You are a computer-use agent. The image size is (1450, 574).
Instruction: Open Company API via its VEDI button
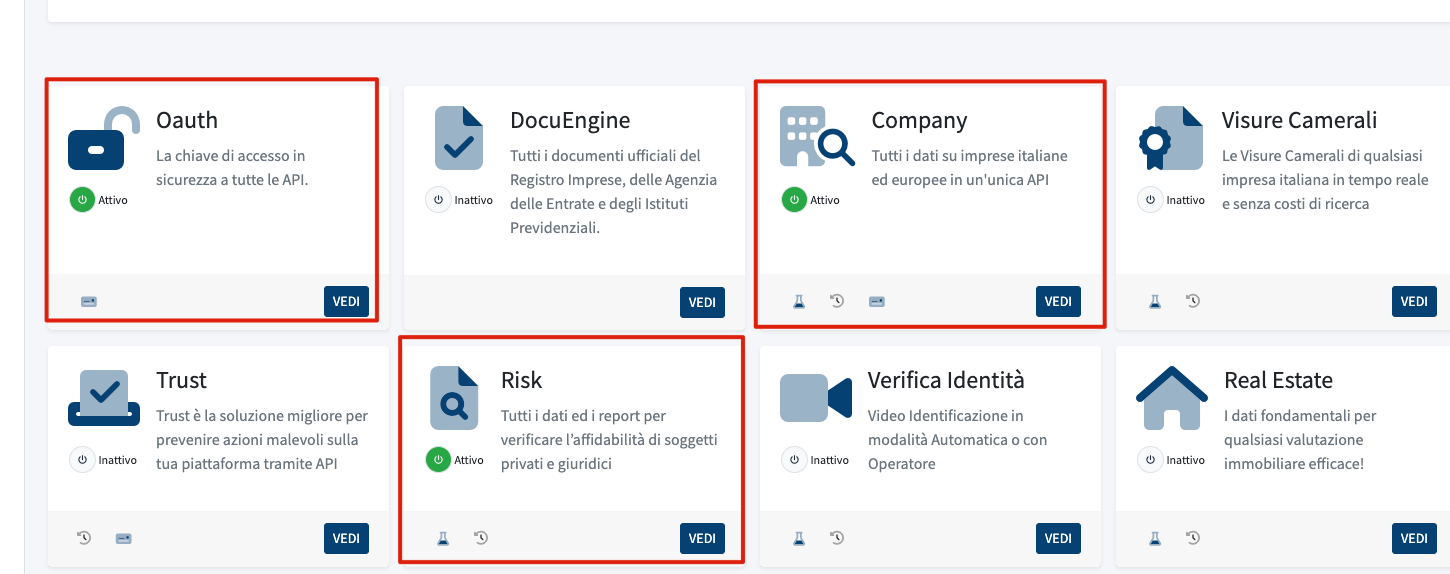pyautogui.click(x=1058, y=301)
